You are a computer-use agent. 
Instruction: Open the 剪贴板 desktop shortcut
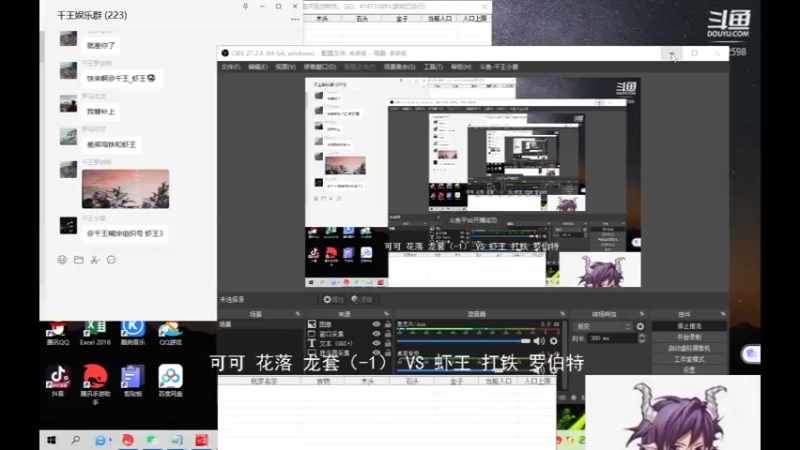click(x=133, y=381)
